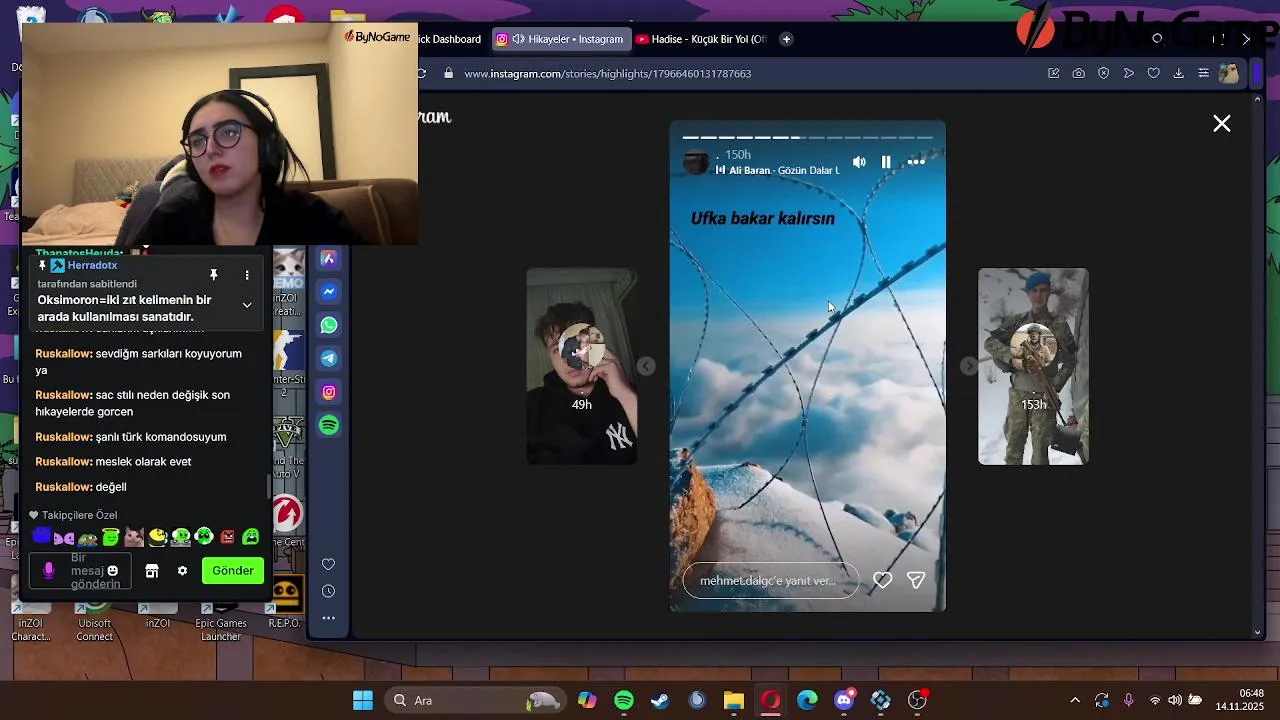Share the story via paper-plane icon
The height and width of the screenshot is (720, 1280).
pyautogui.click(x=915, y=580)
